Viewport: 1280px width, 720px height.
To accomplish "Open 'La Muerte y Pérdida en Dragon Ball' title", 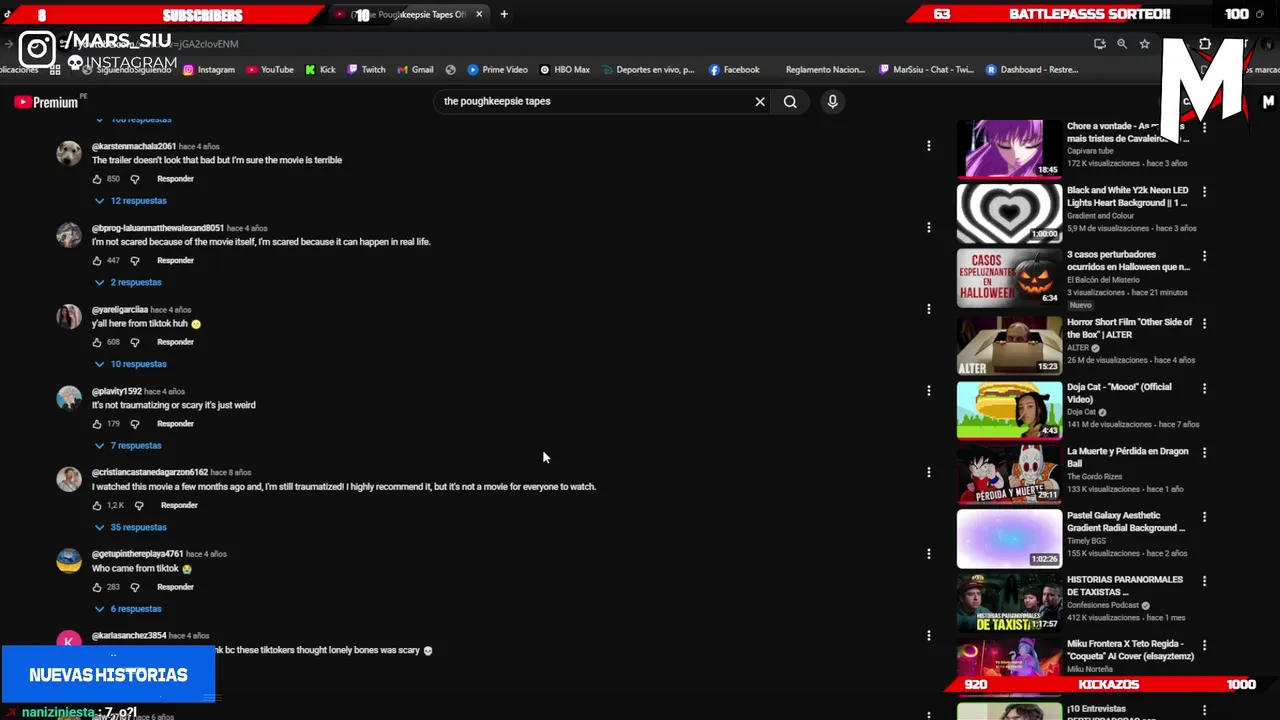I will (x=1128, y=458).
